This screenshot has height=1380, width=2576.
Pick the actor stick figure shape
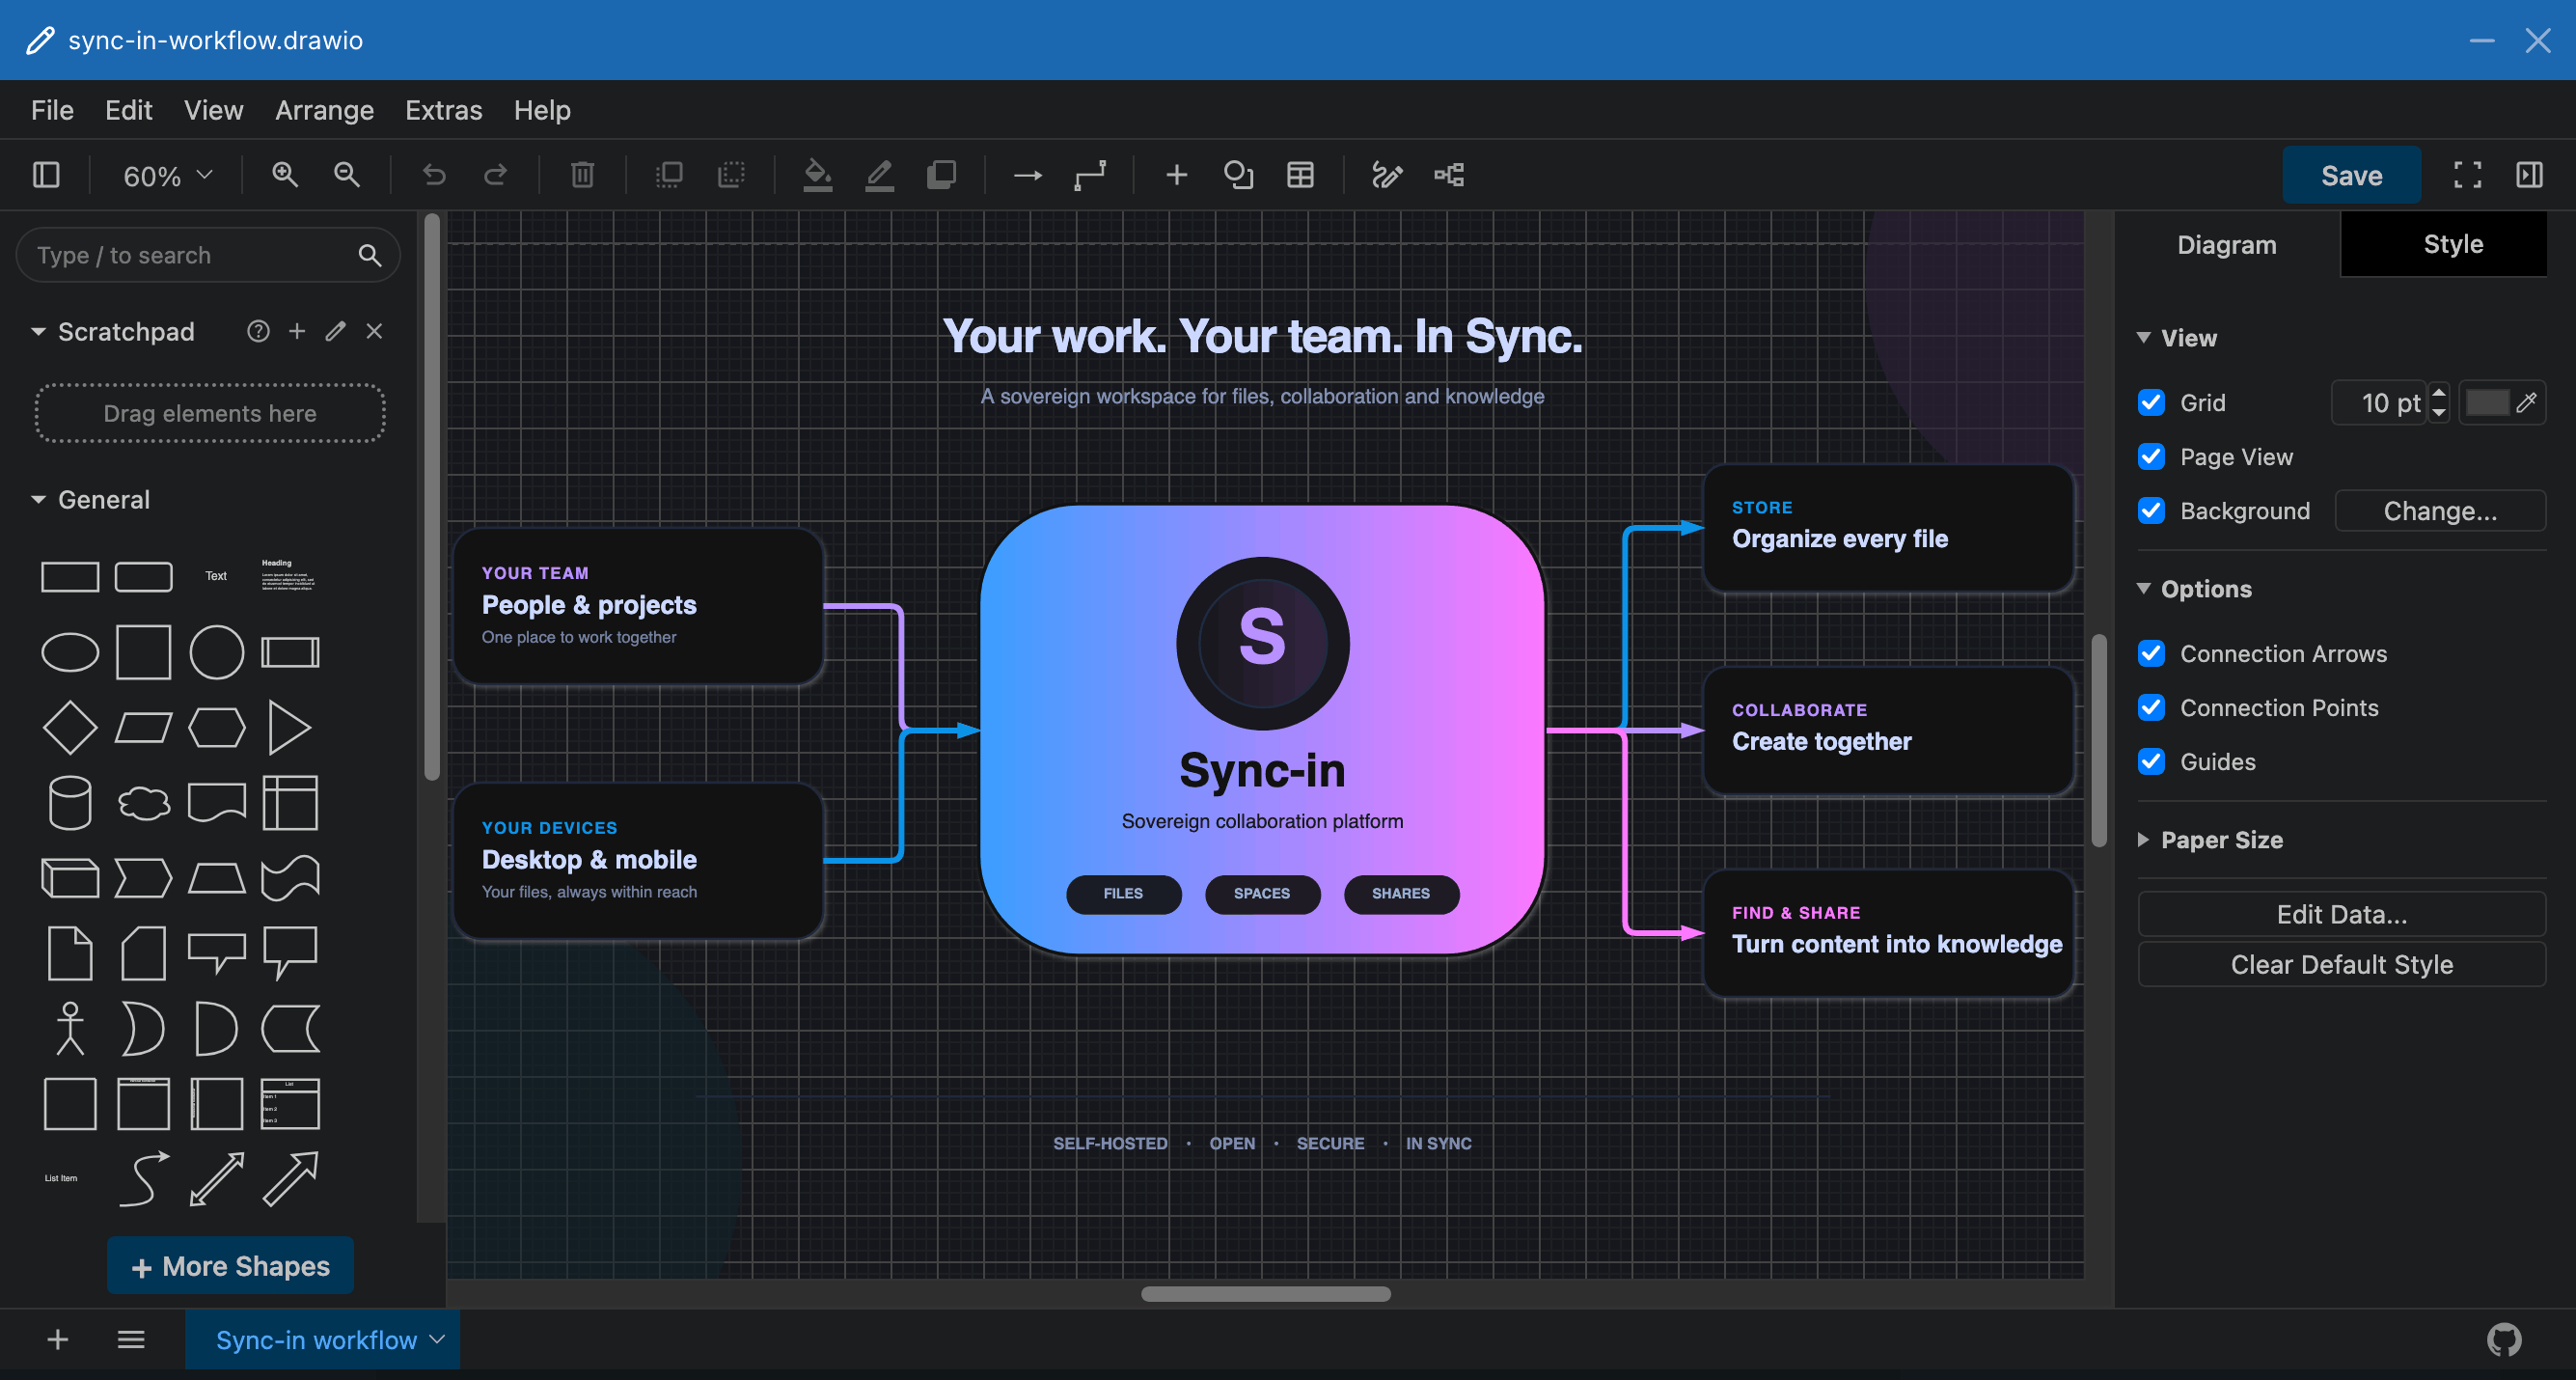click(x=70, y=1028)
